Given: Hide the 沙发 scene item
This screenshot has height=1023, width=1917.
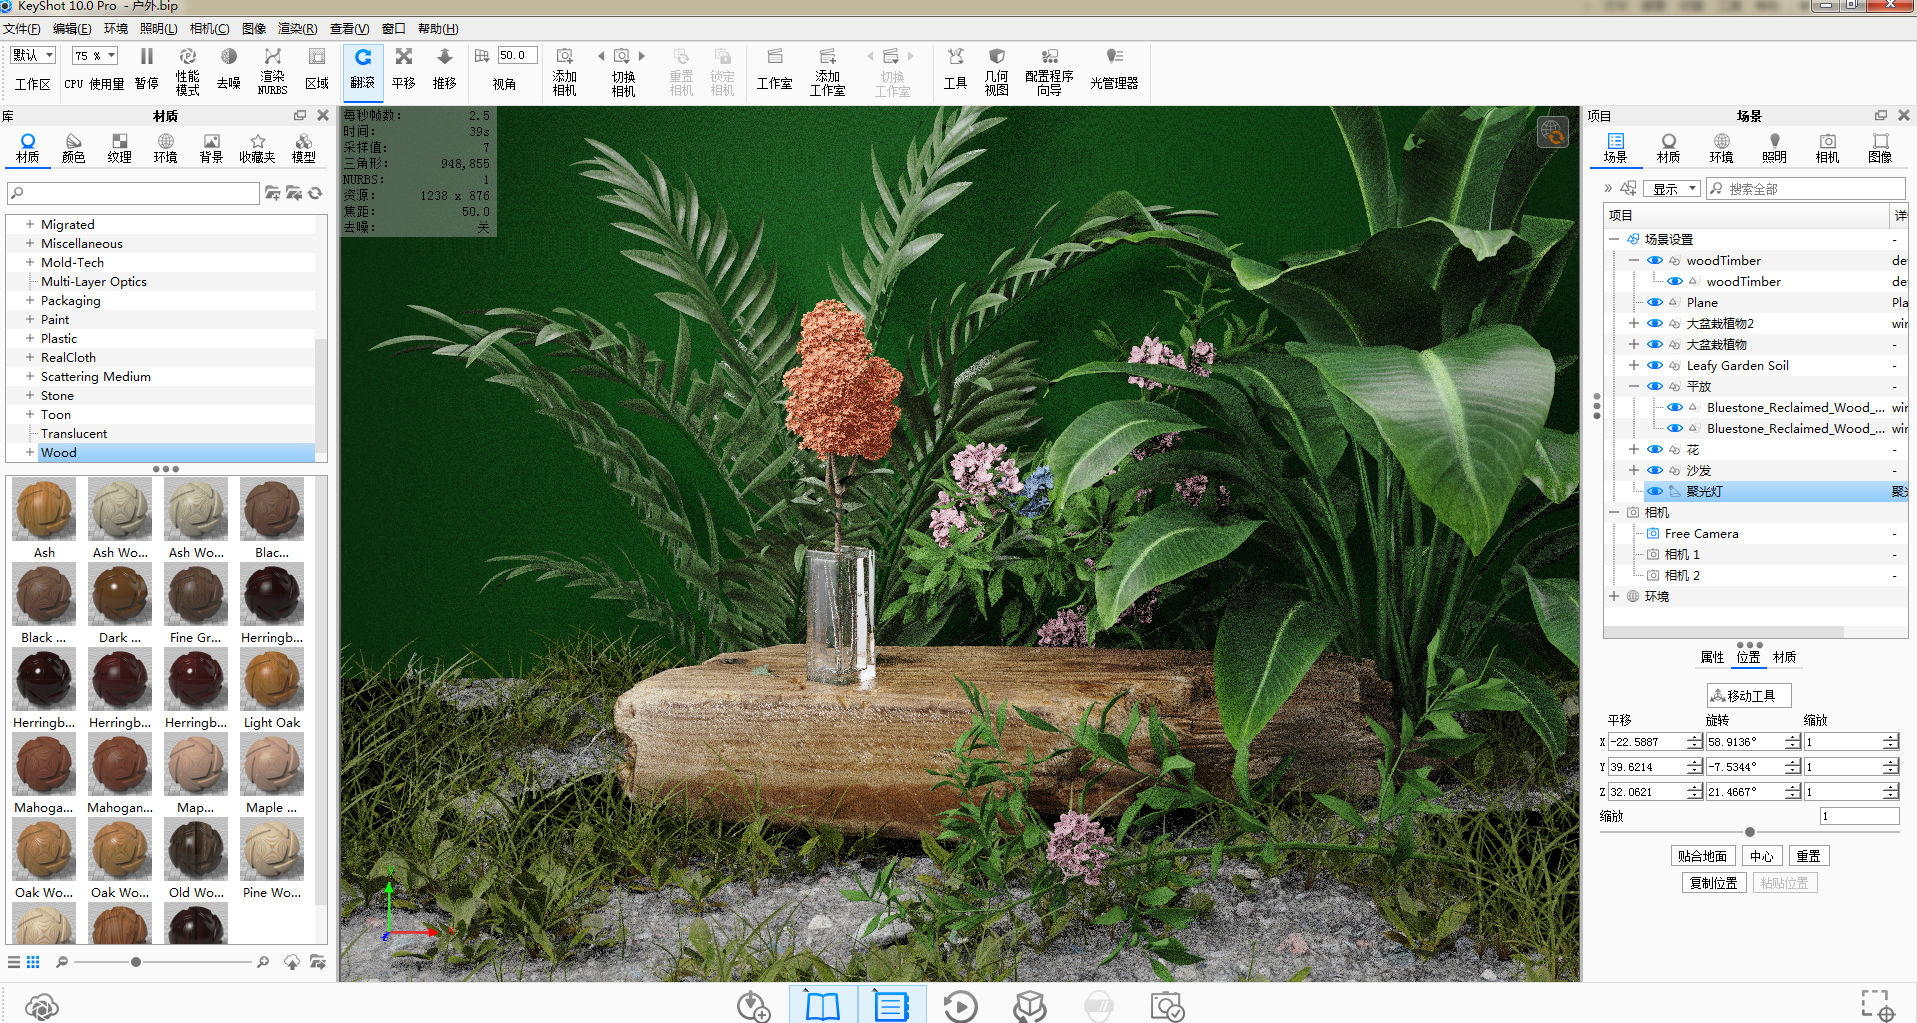Looking at the screenshot, I should pos(1655,470).
